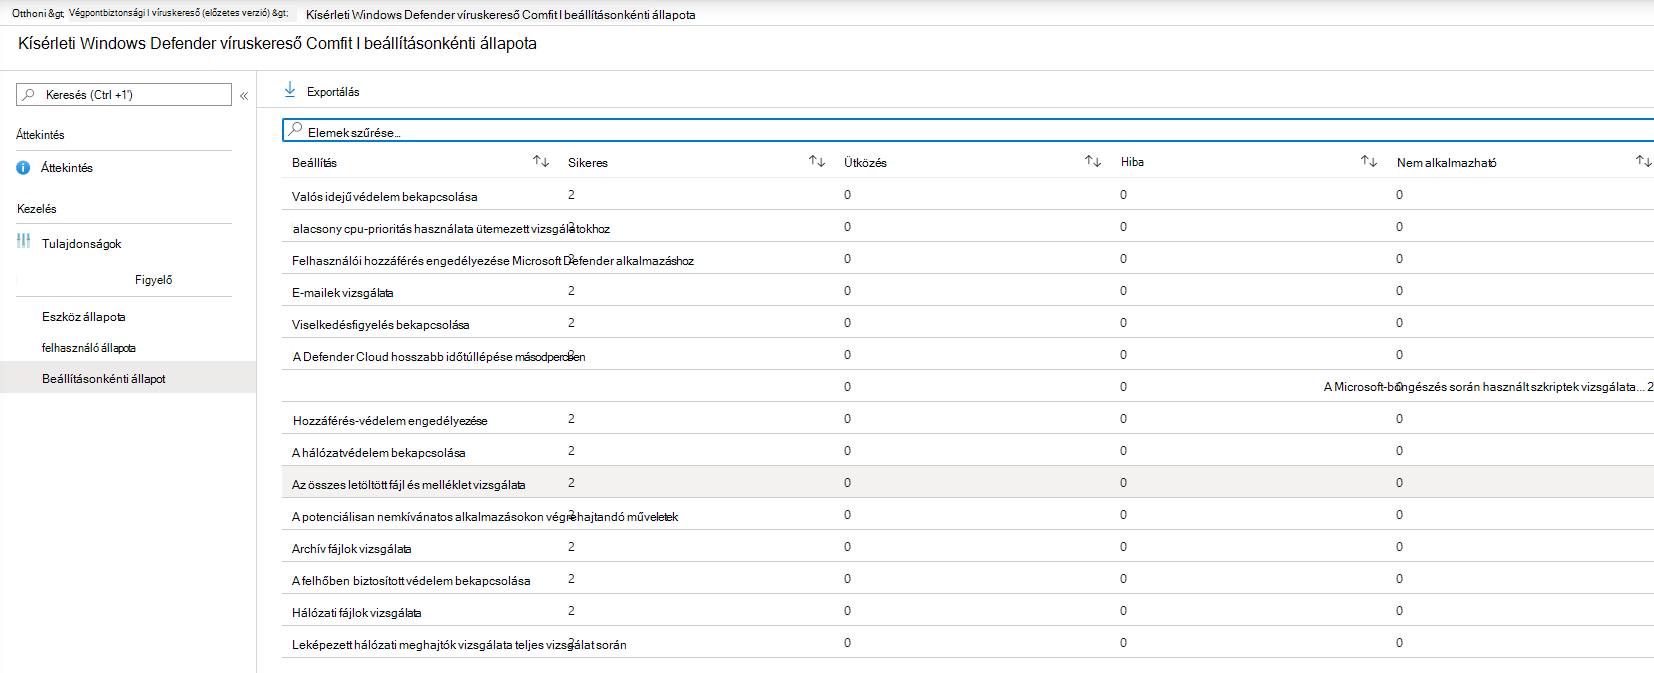The height and width of the screenshot is (673, 1654).
Task: Select the row Valós idejű védelem bekapcsolása
Action: click(968, 194)
